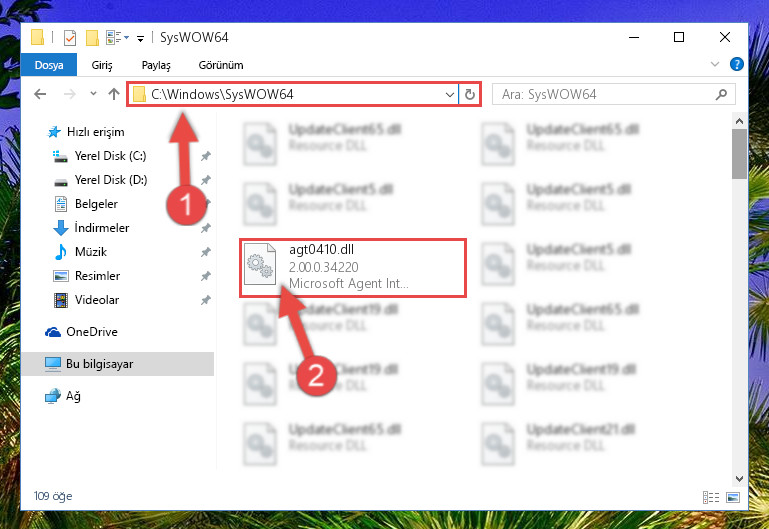Click the vertical scrollbar thumb
The width and height of the screenshot is (769, 529).
point(739,154)
